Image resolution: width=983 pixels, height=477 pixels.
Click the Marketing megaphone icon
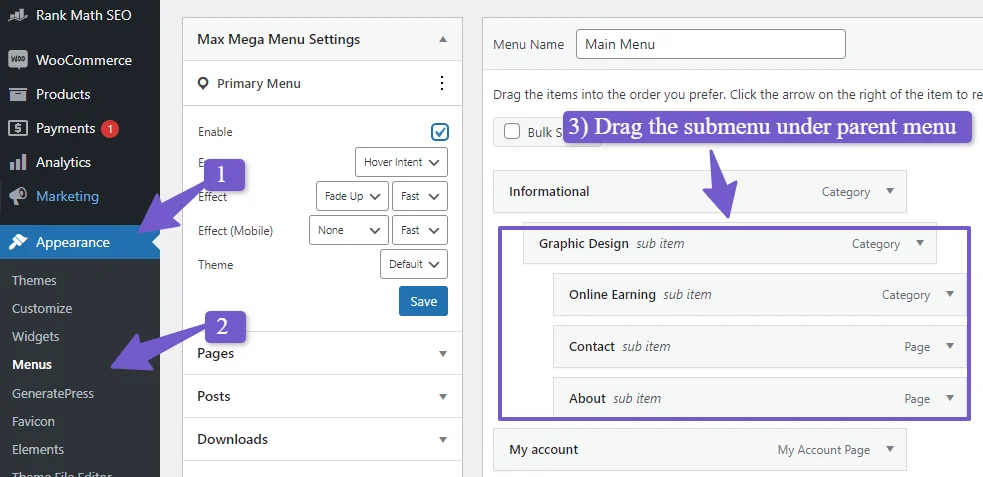pyautogui.click(x=18, y=196)
